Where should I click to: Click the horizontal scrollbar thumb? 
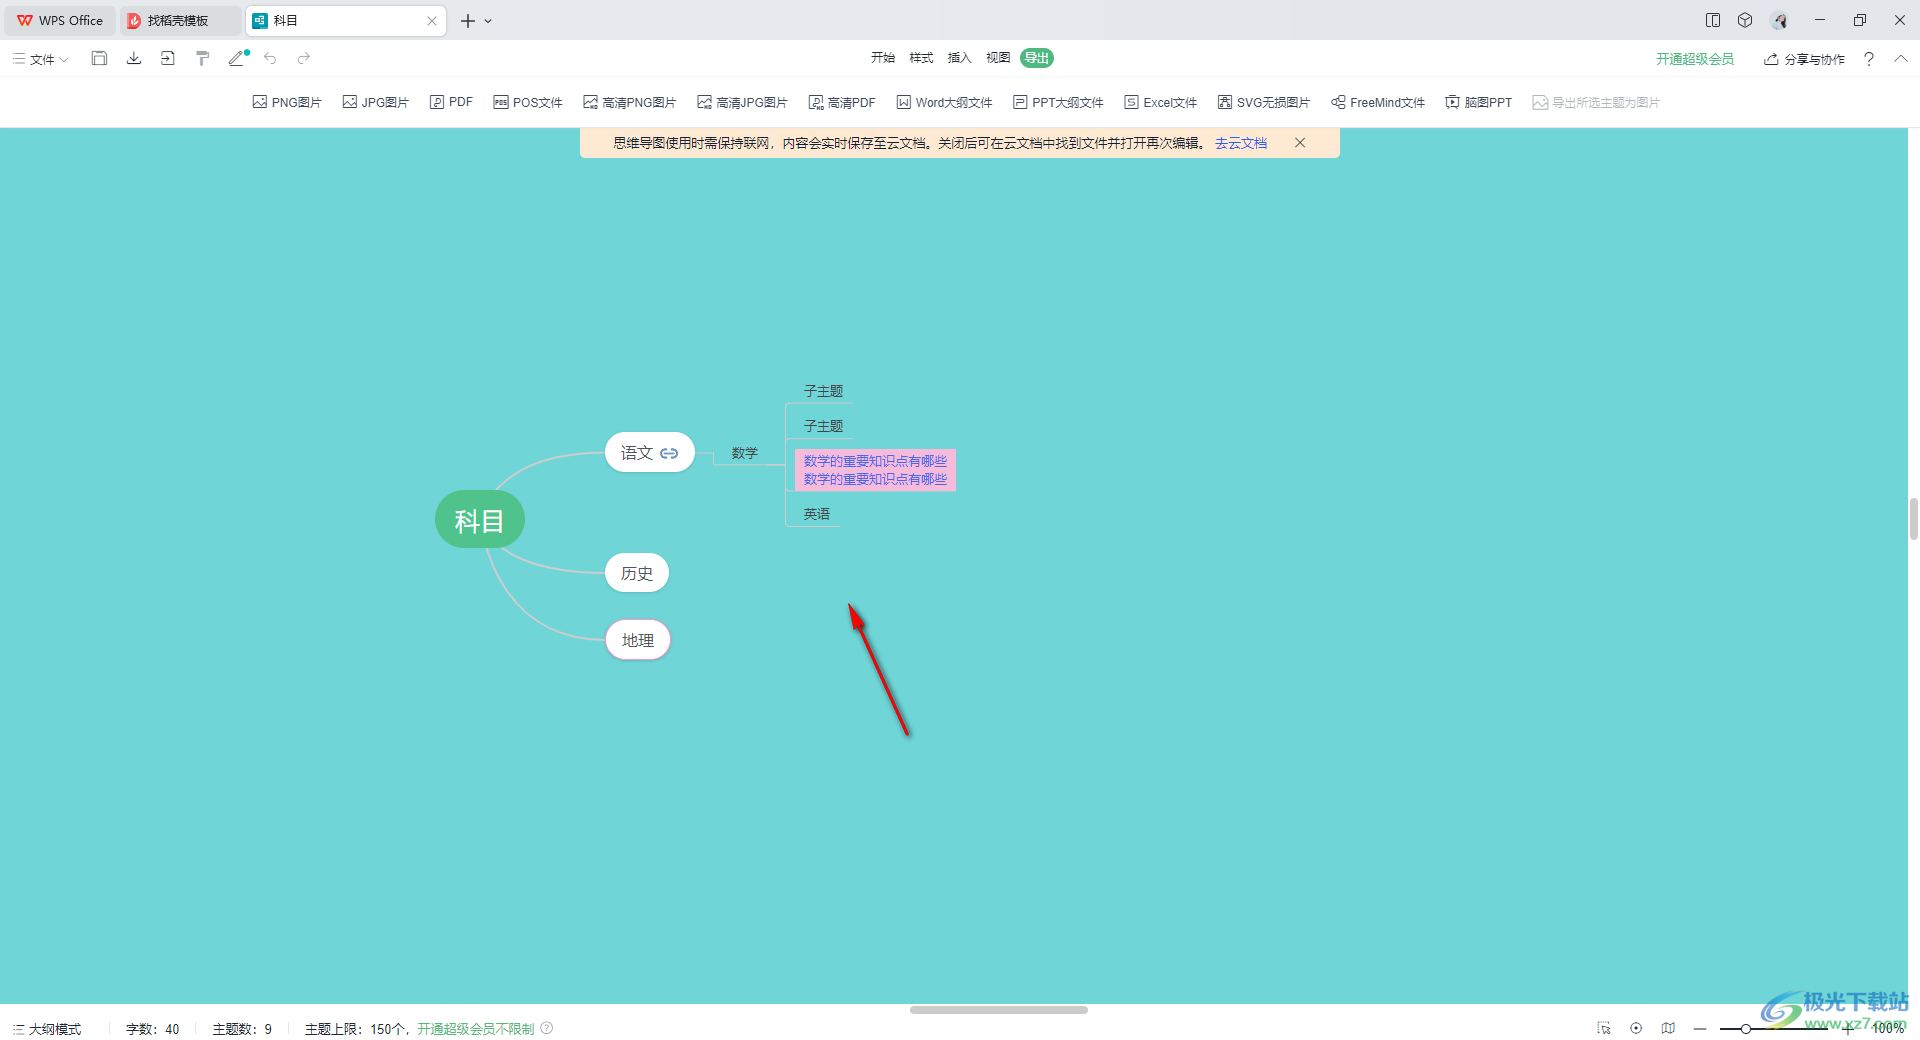999,1010
